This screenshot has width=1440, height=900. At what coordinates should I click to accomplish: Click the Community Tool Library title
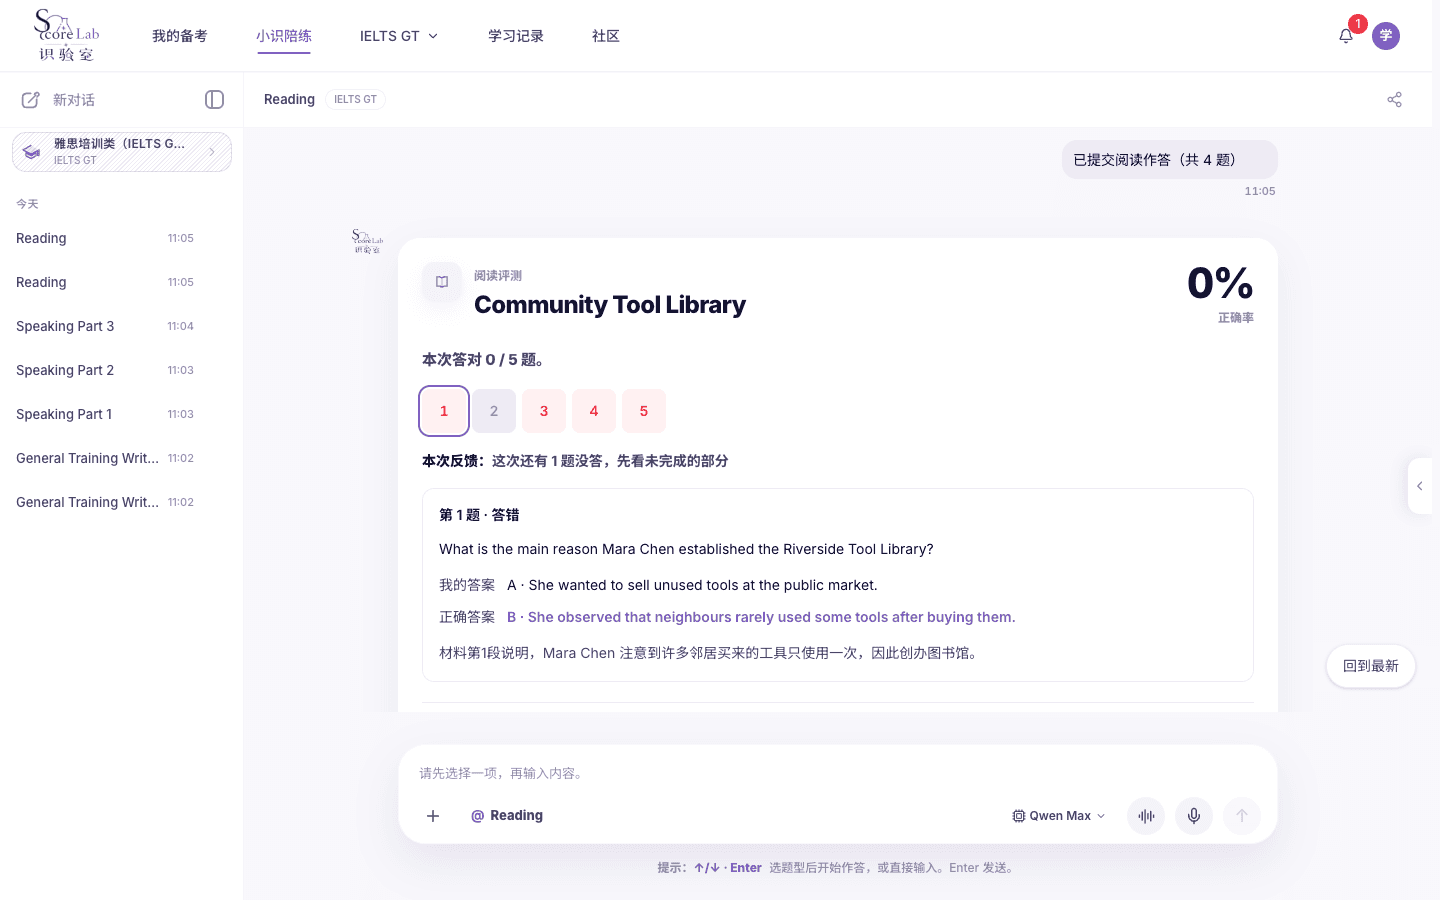[610, 304]
